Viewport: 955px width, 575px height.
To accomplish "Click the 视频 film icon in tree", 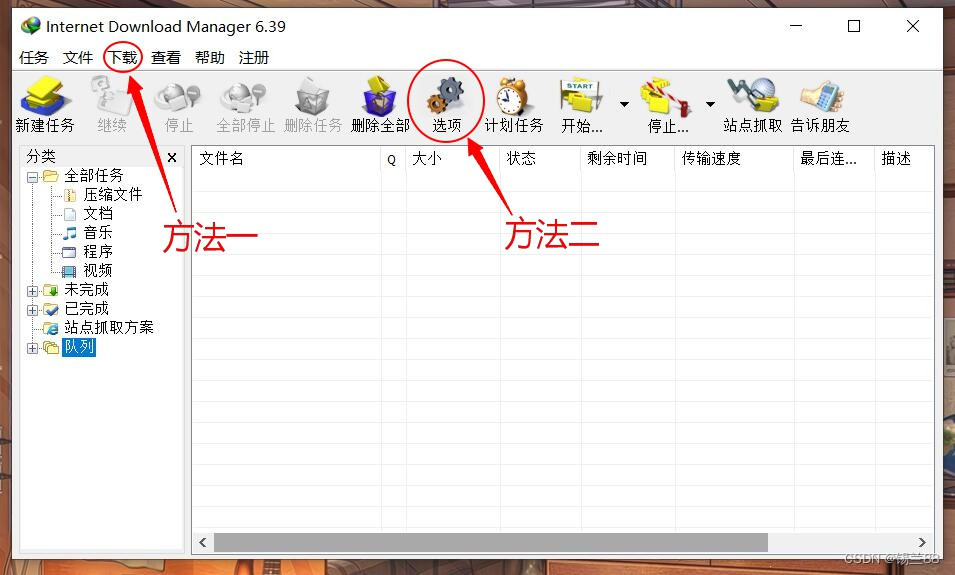I will 69,272.
